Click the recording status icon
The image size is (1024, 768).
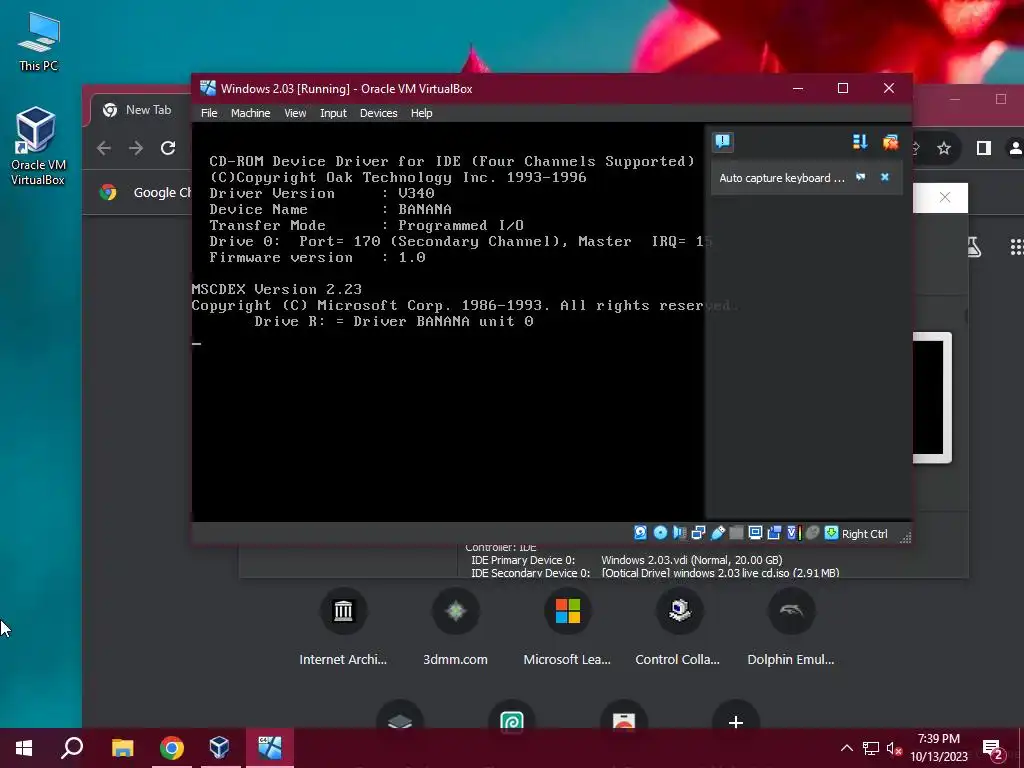pos(775,533)
